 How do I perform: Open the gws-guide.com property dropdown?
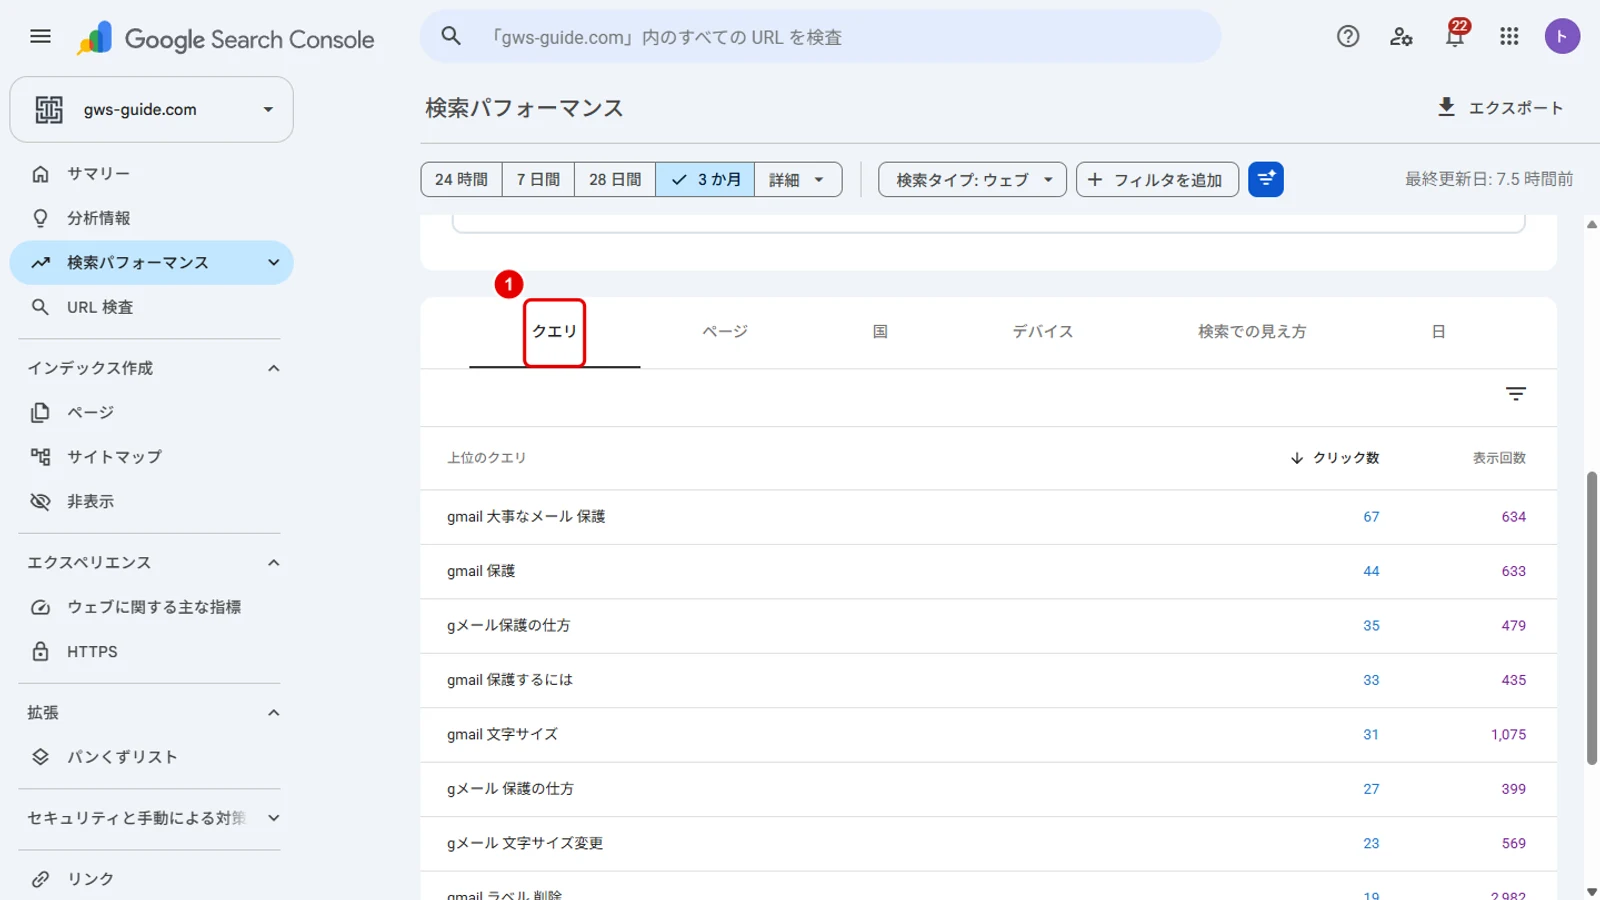coord(152,110)
